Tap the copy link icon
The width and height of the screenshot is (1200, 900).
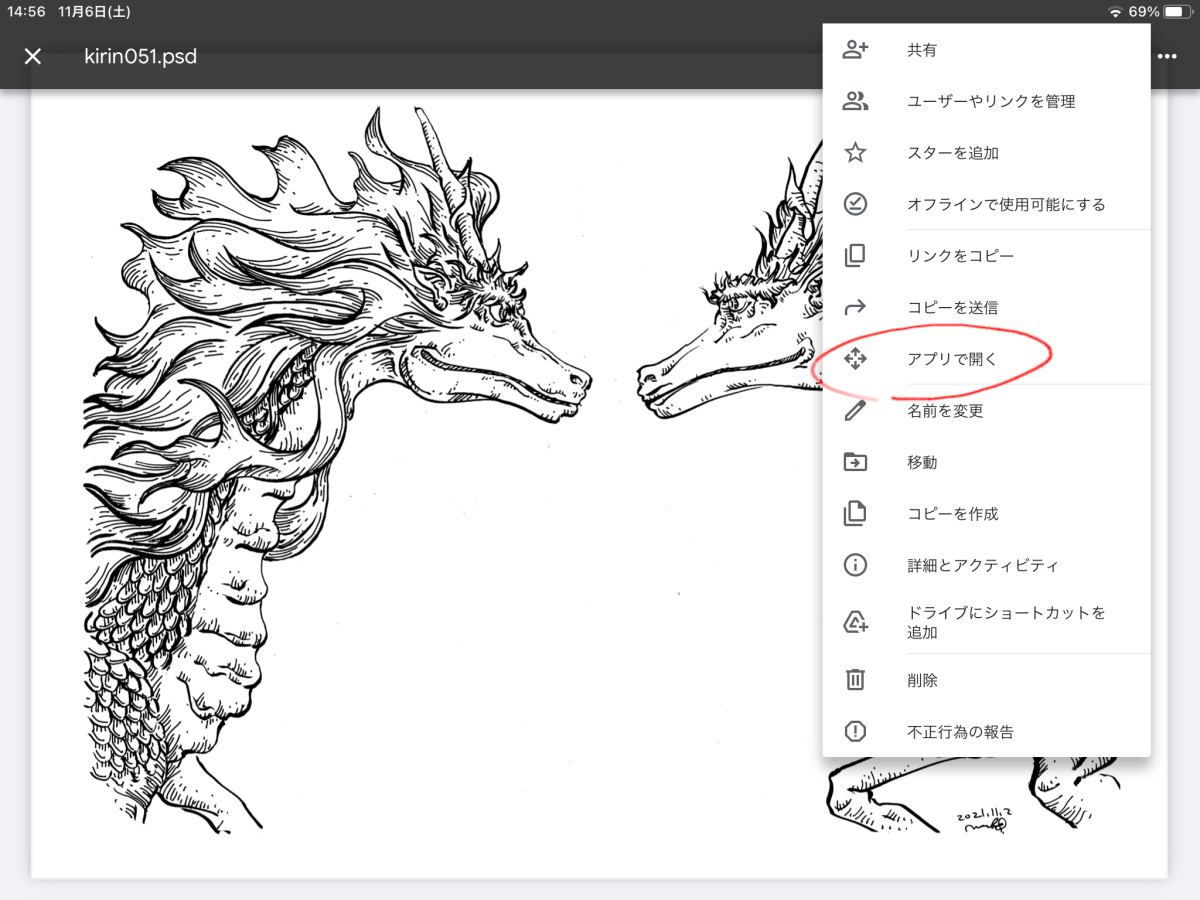tap(855, 256)
